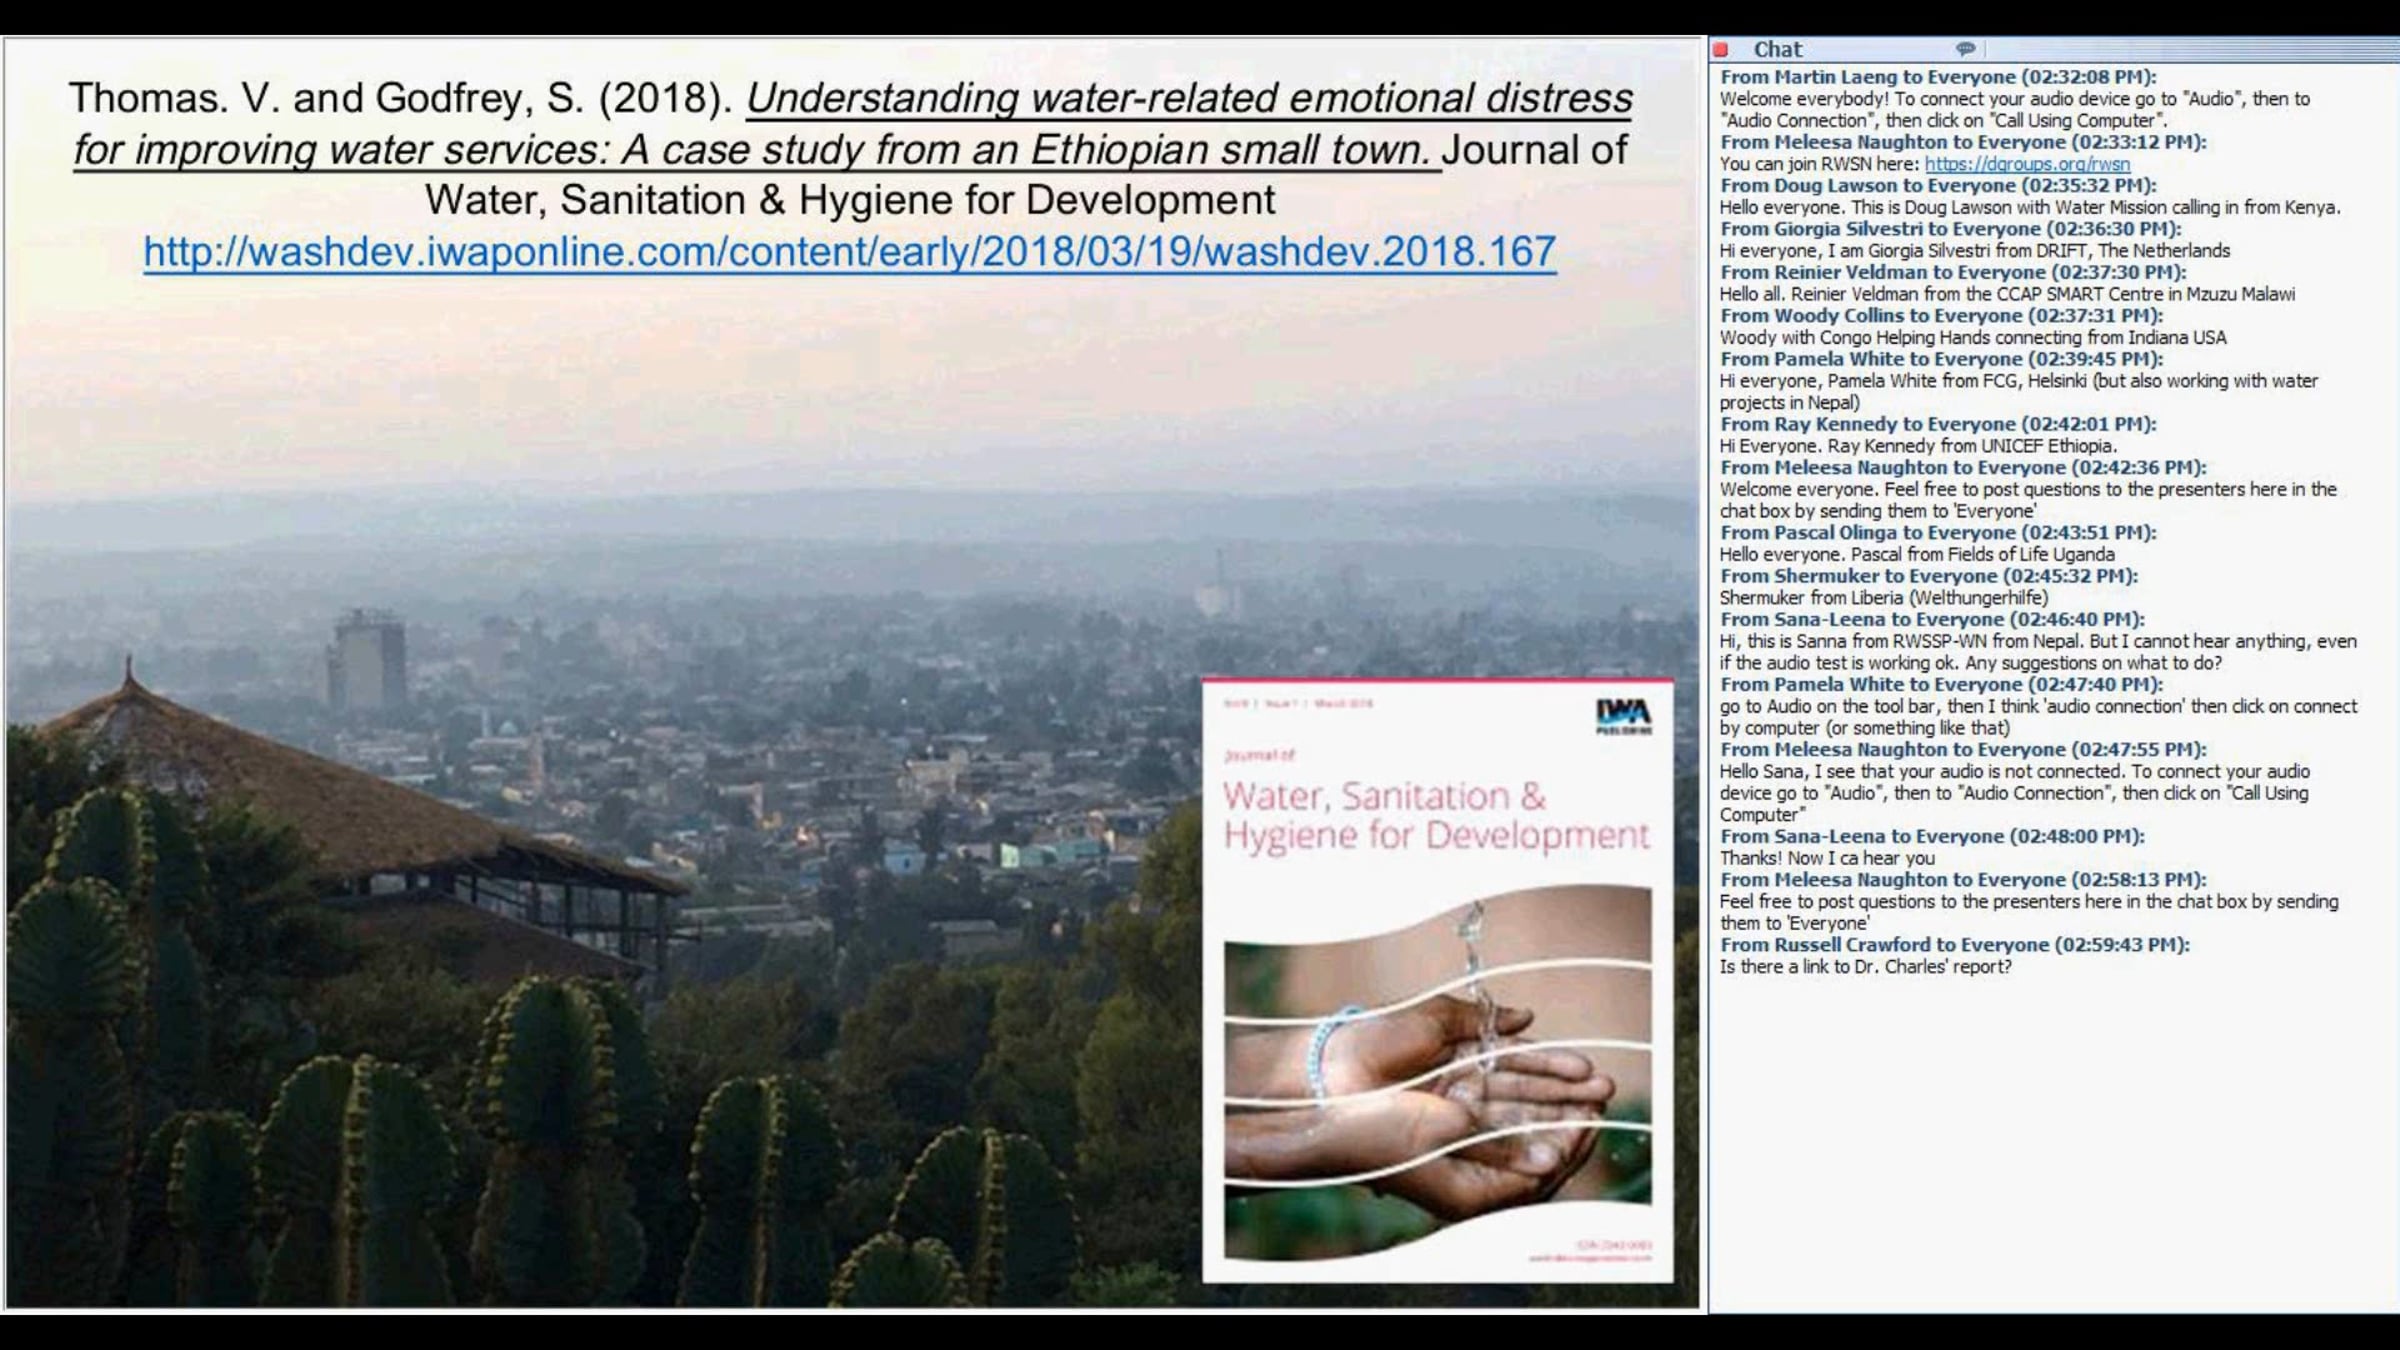Click the speech bubble icon in Chat header
This screenshot has width=2400, height=1350.
click(1965, 48)
